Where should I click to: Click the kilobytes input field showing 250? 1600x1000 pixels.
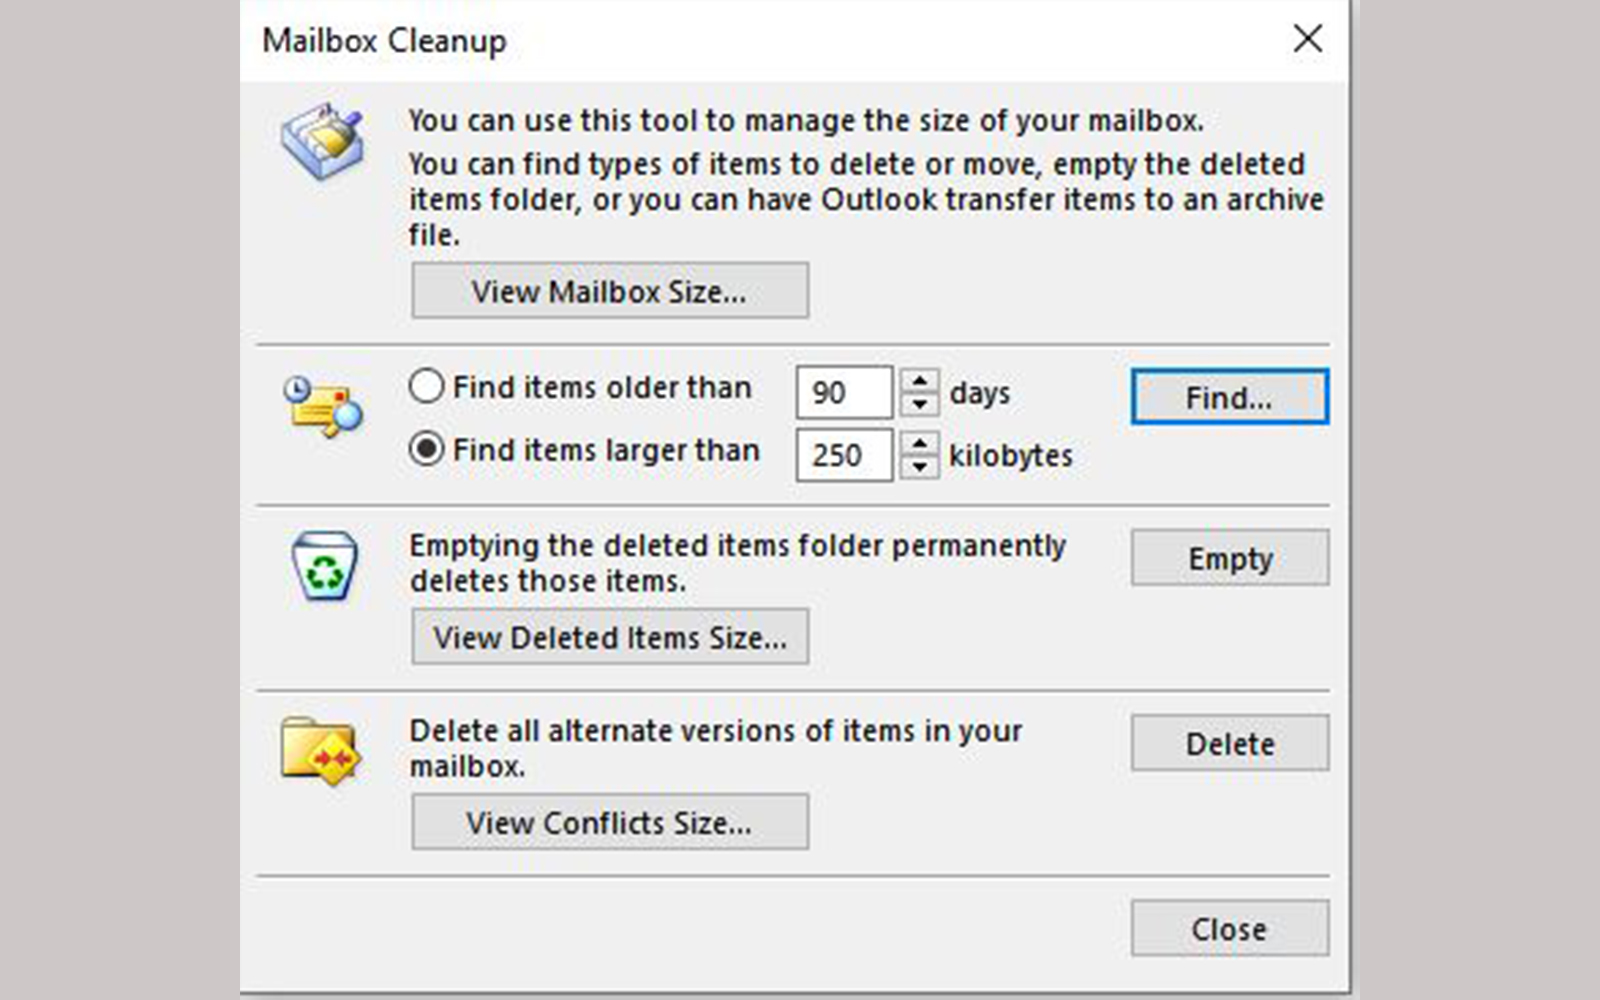coord(843,455)
